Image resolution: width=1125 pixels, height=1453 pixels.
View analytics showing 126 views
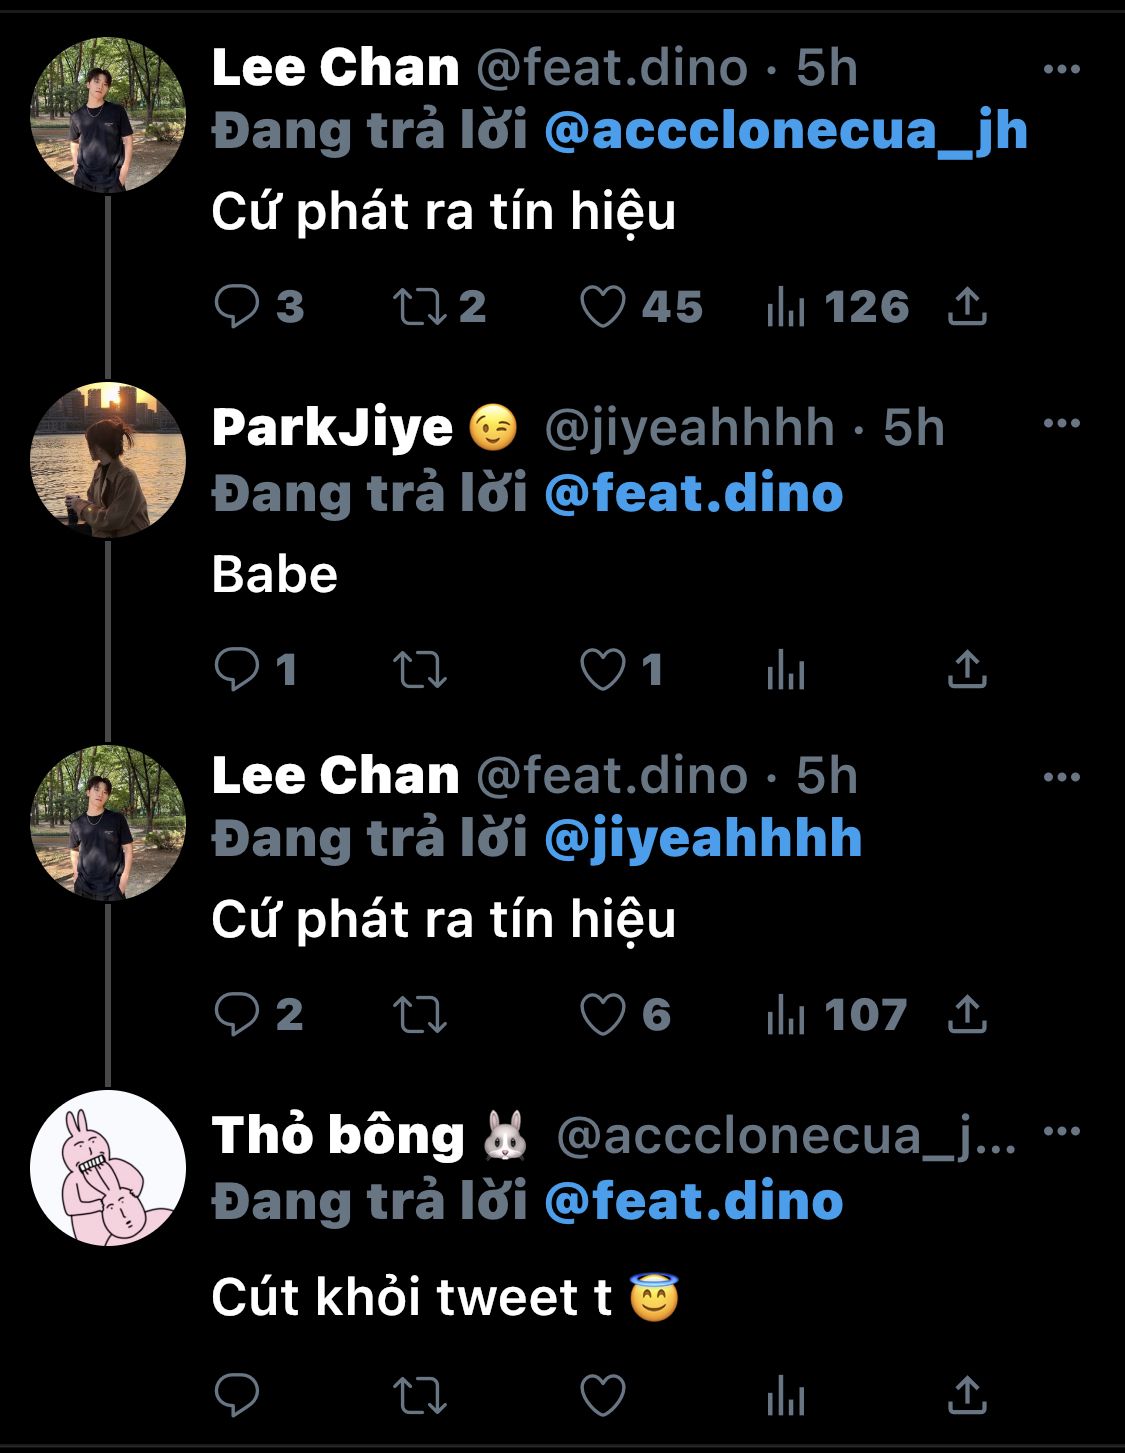click(x=786, y=307)
